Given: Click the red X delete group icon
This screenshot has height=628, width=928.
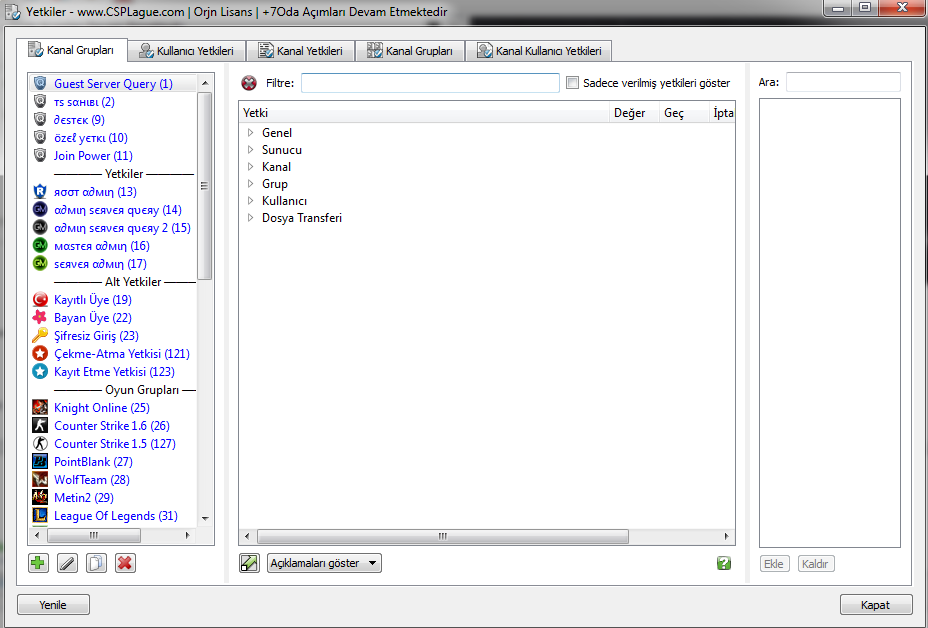Looking at the screenshot, I should (x=125, y=563).
